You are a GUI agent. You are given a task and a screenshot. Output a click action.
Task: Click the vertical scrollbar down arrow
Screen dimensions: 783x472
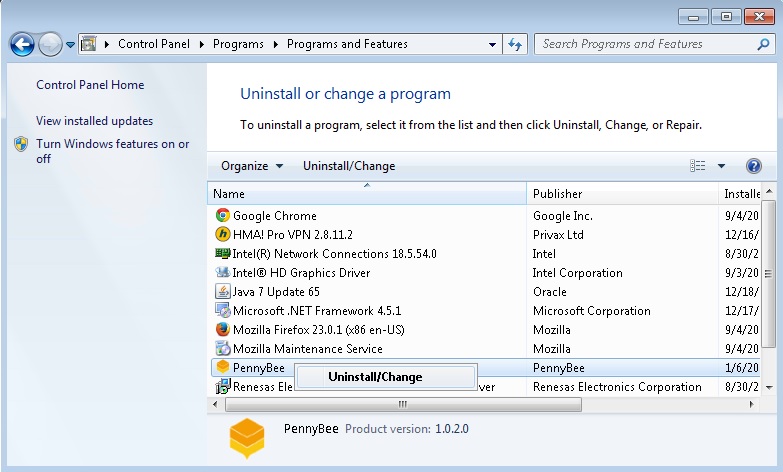[769, 388]
